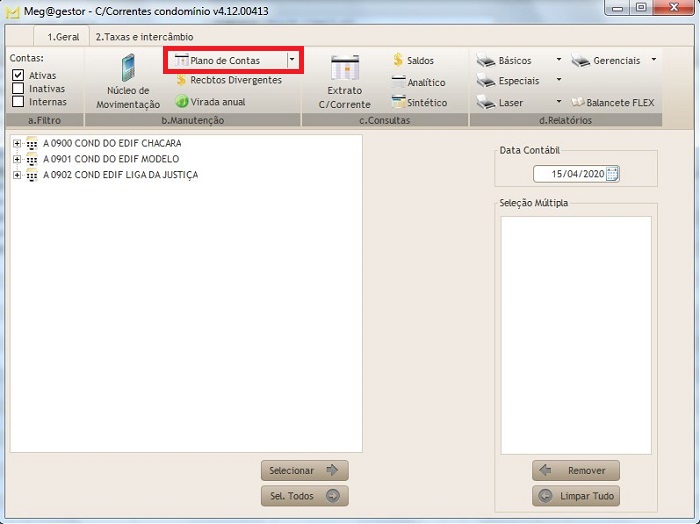Click the Limpar Tudo button

[576, 496]
